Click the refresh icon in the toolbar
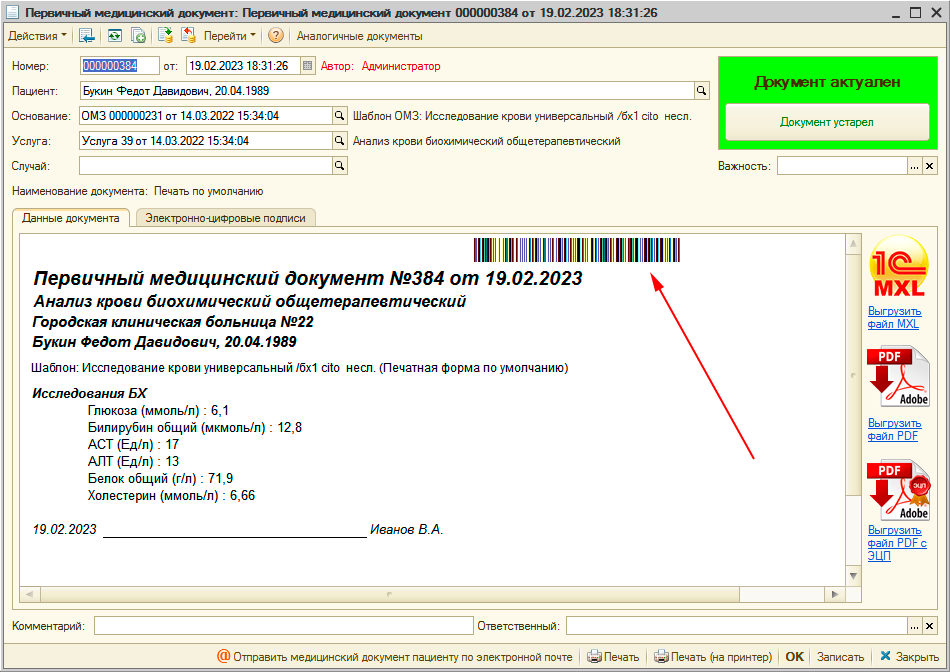The width and height of the screenshot is (950, 672). (x=115, y=35)
